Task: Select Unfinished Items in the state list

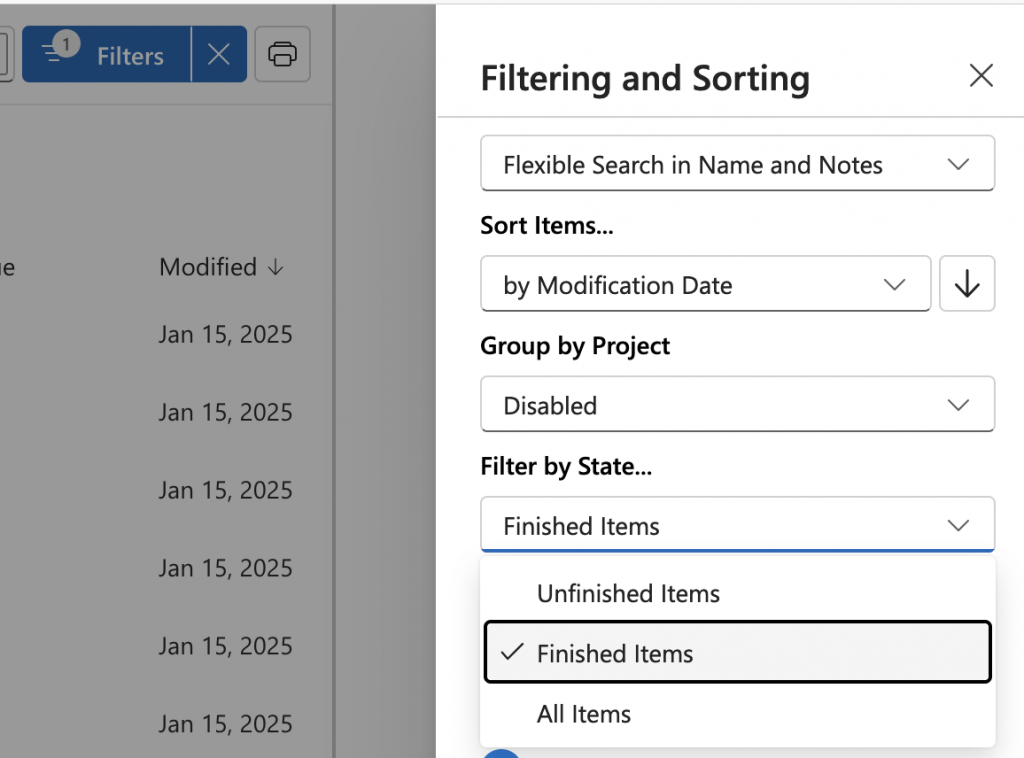Action: coord(628,593)
